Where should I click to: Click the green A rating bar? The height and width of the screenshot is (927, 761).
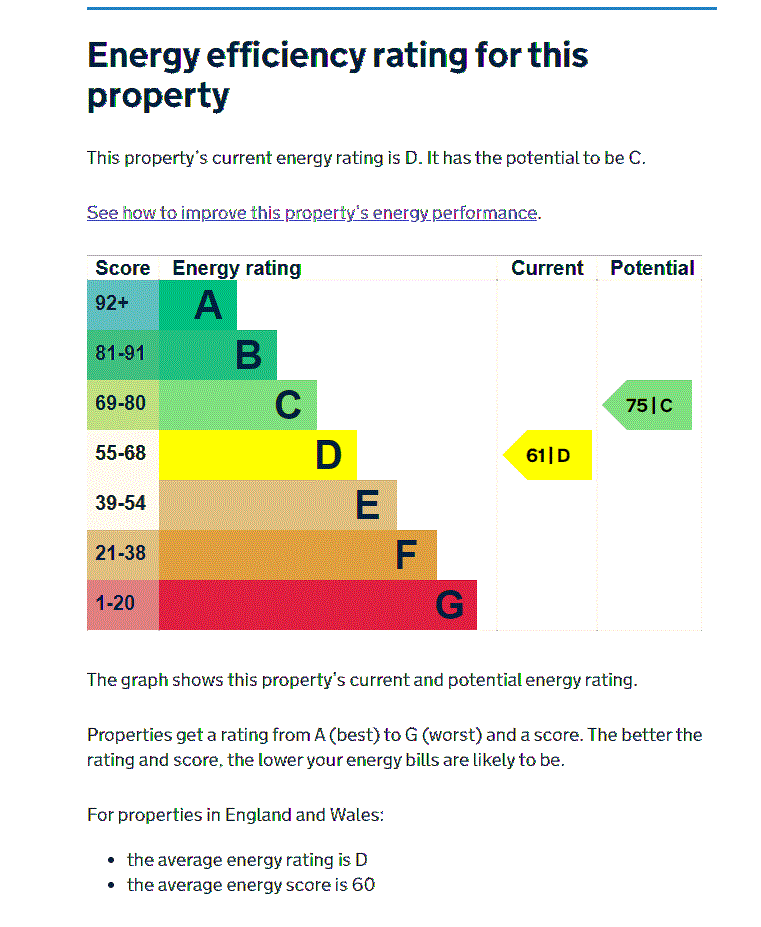(198, 305)
